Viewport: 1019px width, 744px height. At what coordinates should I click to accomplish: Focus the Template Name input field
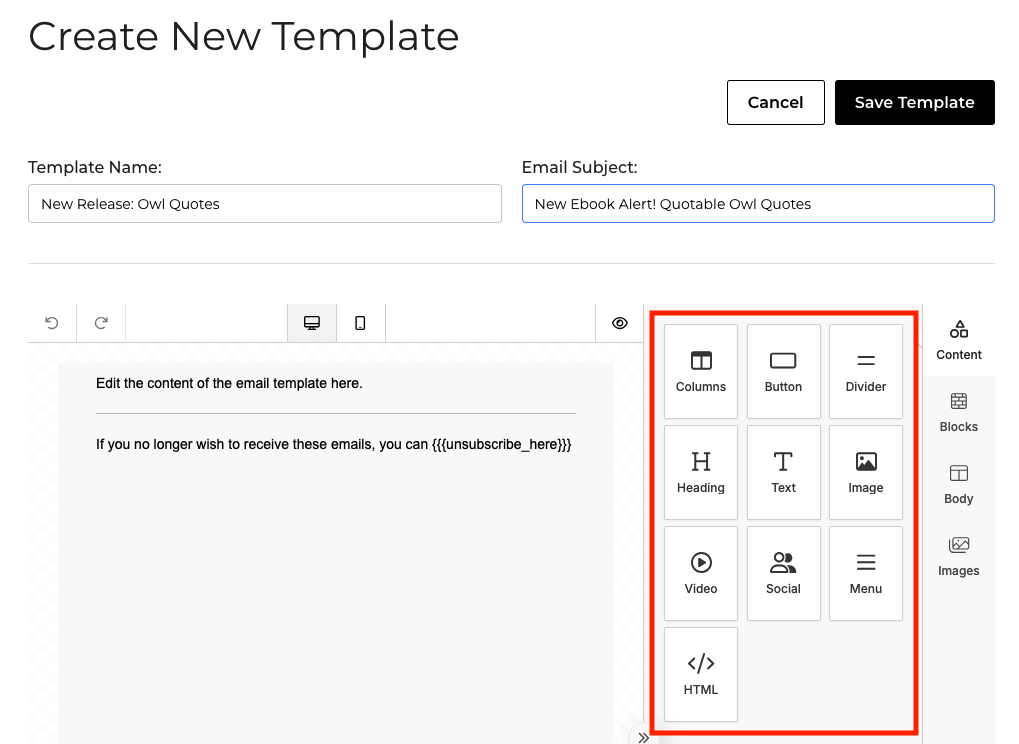(264, 203)
